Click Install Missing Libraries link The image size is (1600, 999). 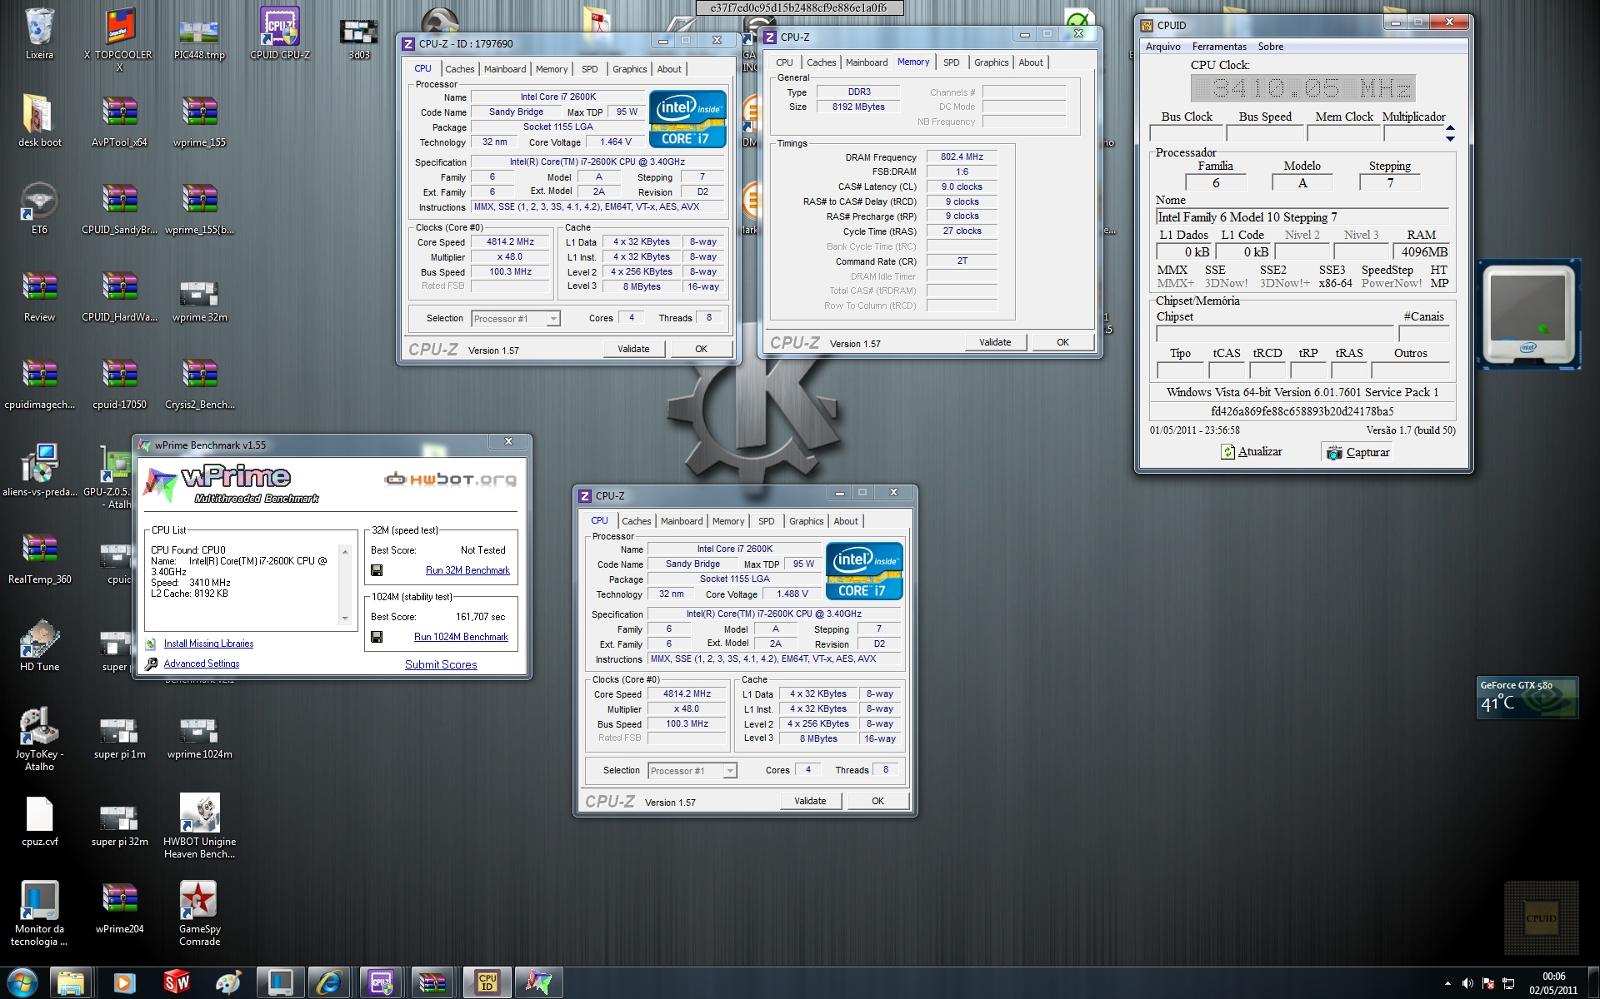click(208, 643)
